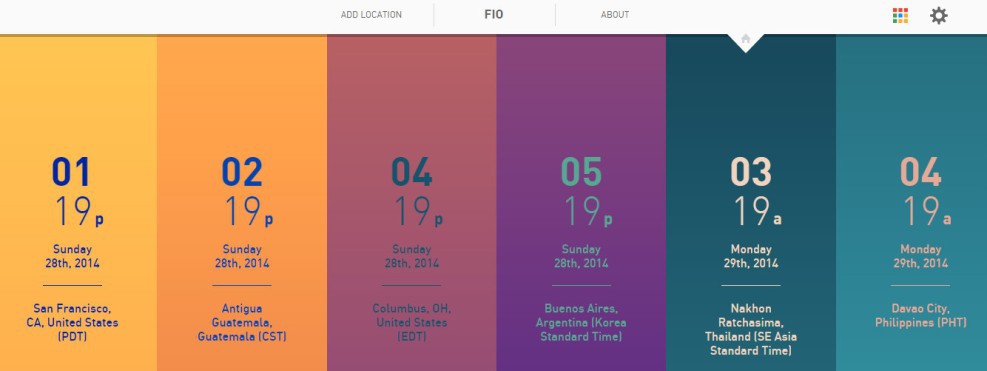This screenshot has height=371, width=987.
Task: Click the Davao City, Philippines location label
Action: 920,316
